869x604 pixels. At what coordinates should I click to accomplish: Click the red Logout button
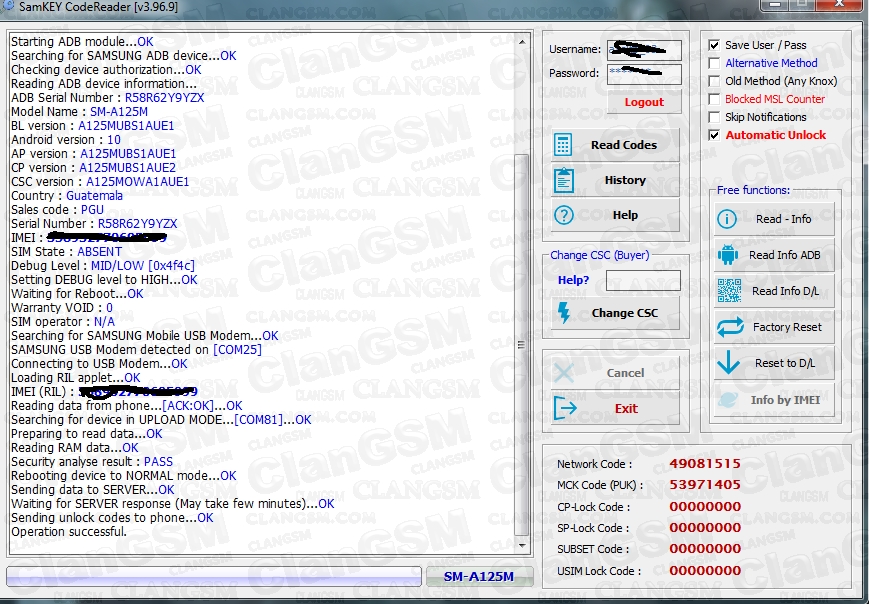pyautogui.click(x=644, y=102)
